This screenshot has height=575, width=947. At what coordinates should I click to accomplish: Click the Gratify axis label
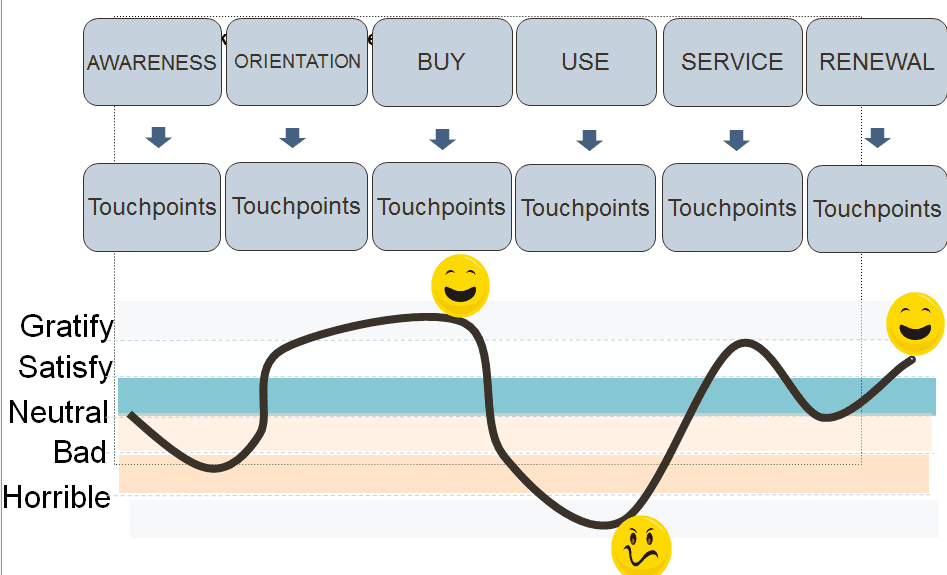click(66, 327)
